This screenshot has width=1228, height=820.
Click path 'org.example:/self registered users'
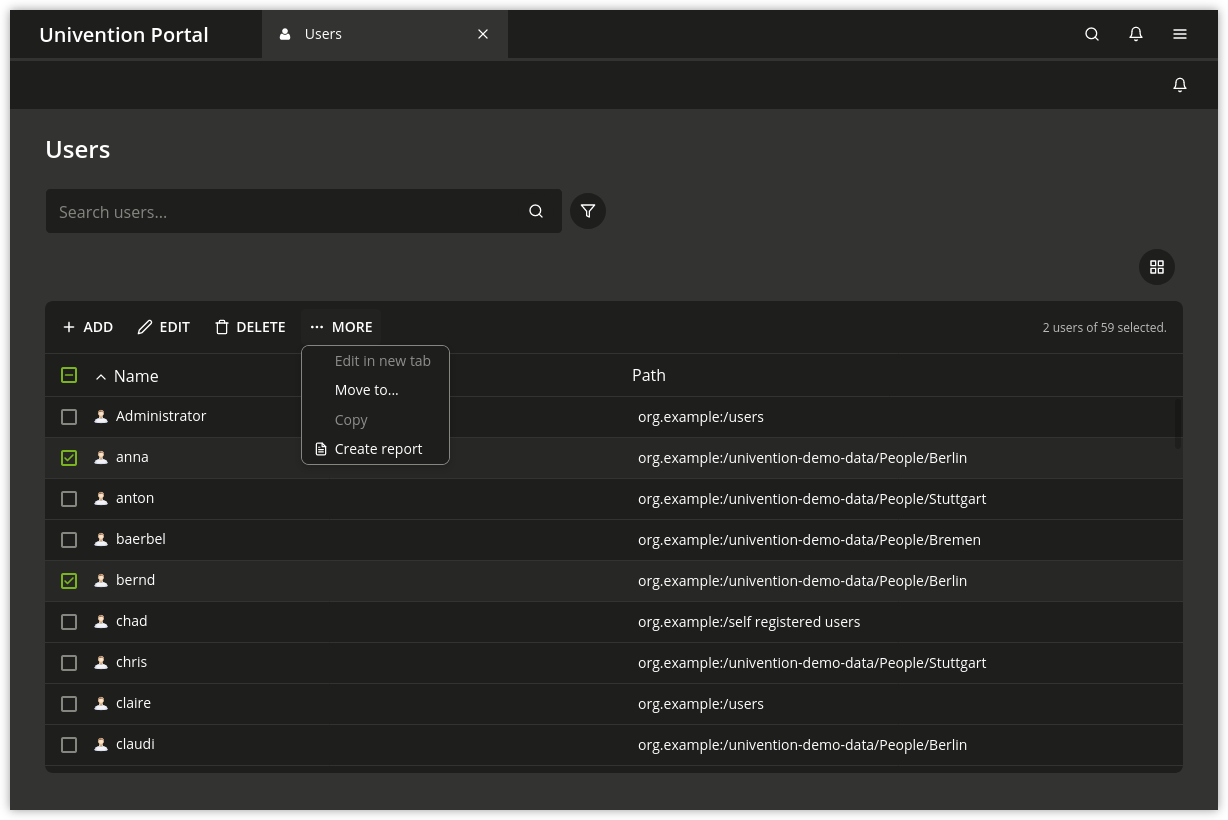pyautogui.click(x=749, y=622)
